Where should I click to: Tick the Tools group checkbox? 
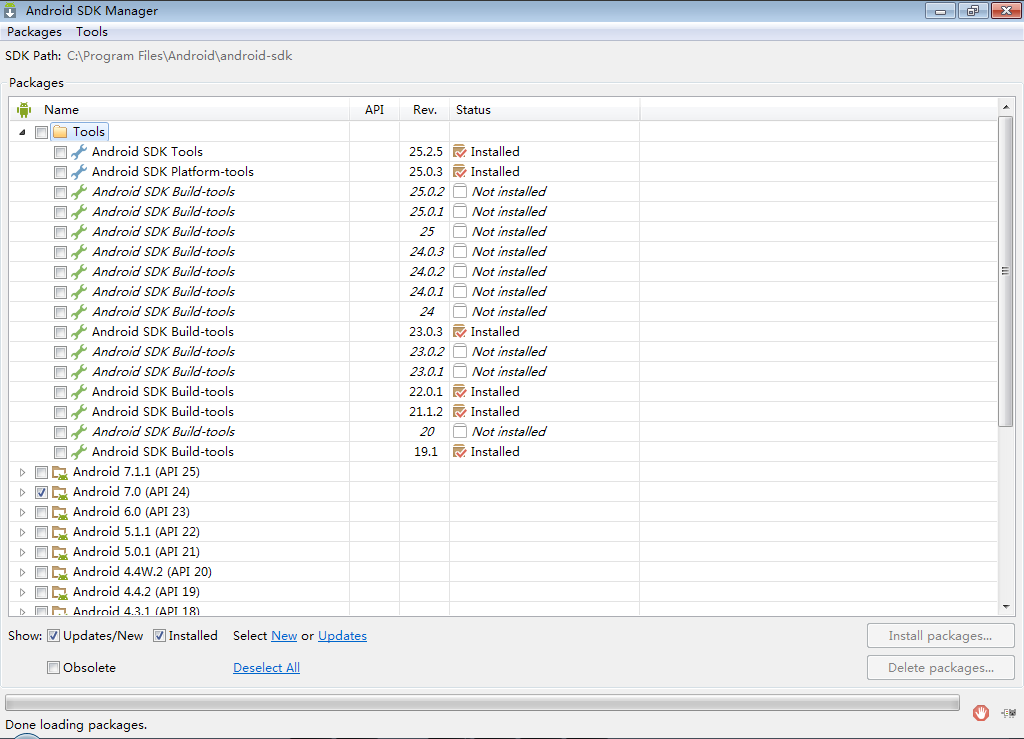pos(41,133)
